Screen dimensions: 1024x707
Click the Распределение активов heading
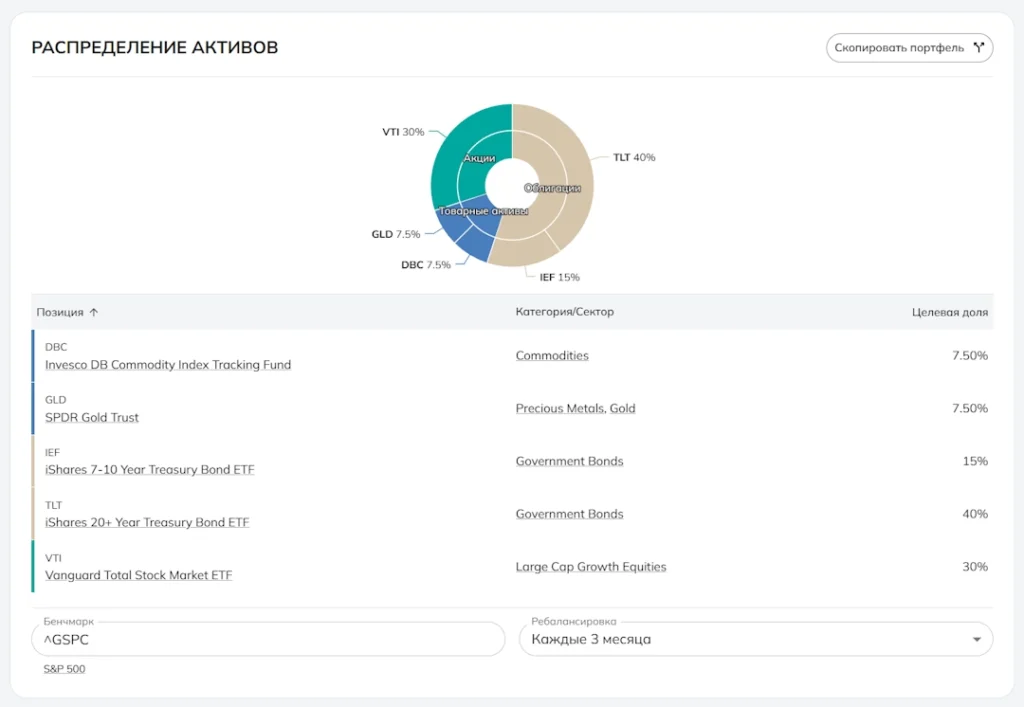coord(155,48)
